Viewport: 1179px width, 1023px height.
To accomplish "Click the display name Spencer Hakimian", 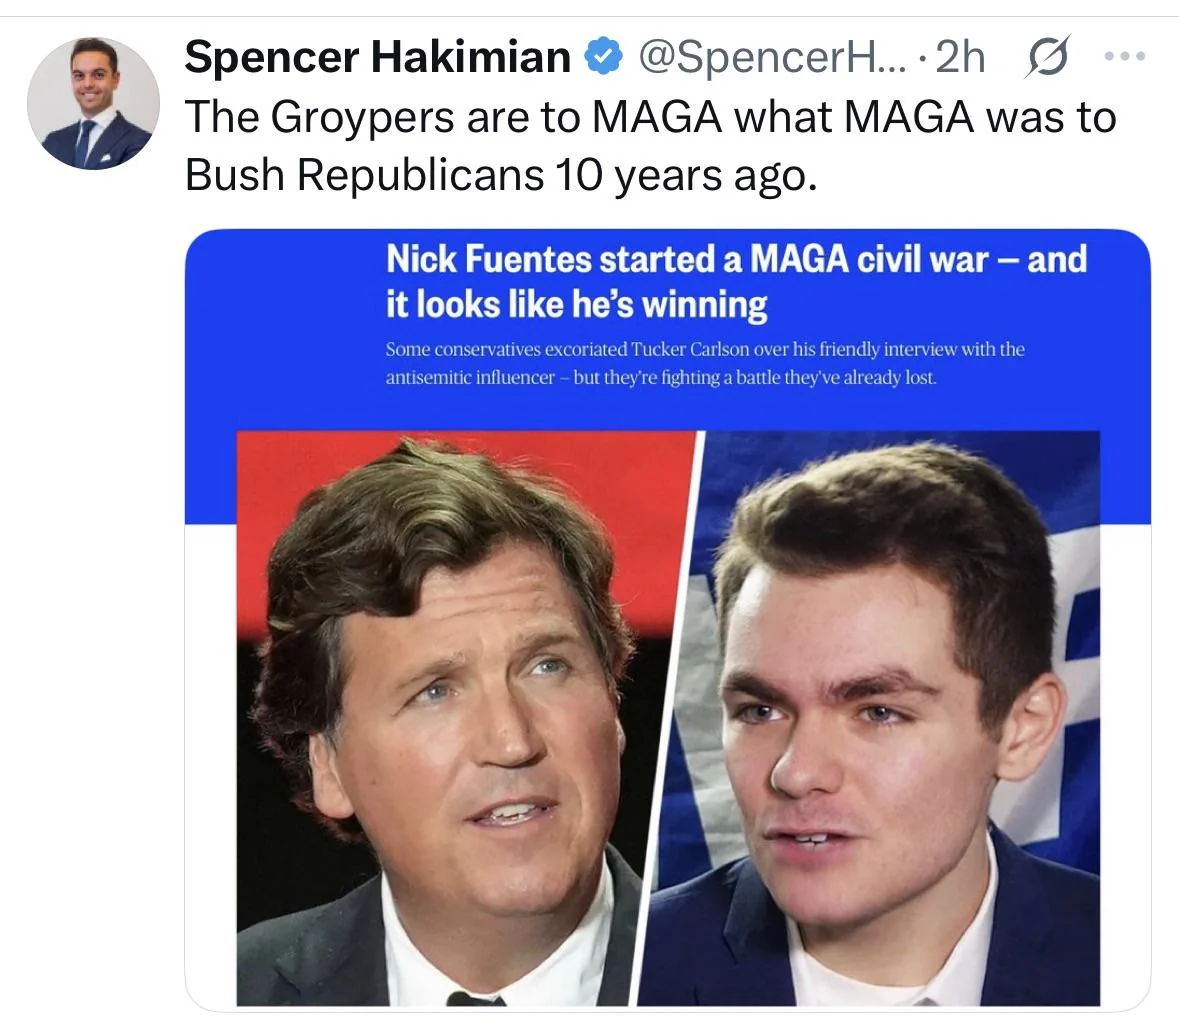I will point(377,58).
